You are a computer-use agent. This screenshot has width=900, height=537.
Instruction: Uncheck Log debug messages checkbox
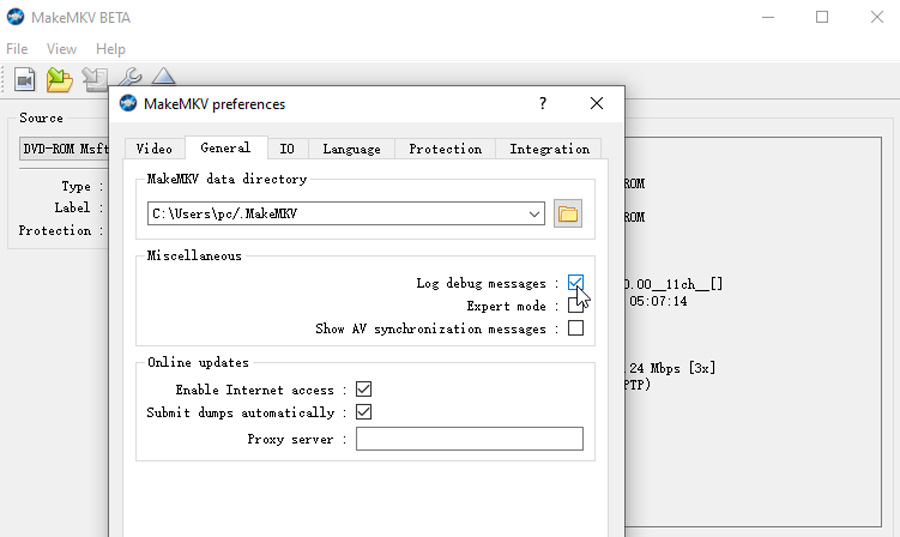click(x=576, y=282)
